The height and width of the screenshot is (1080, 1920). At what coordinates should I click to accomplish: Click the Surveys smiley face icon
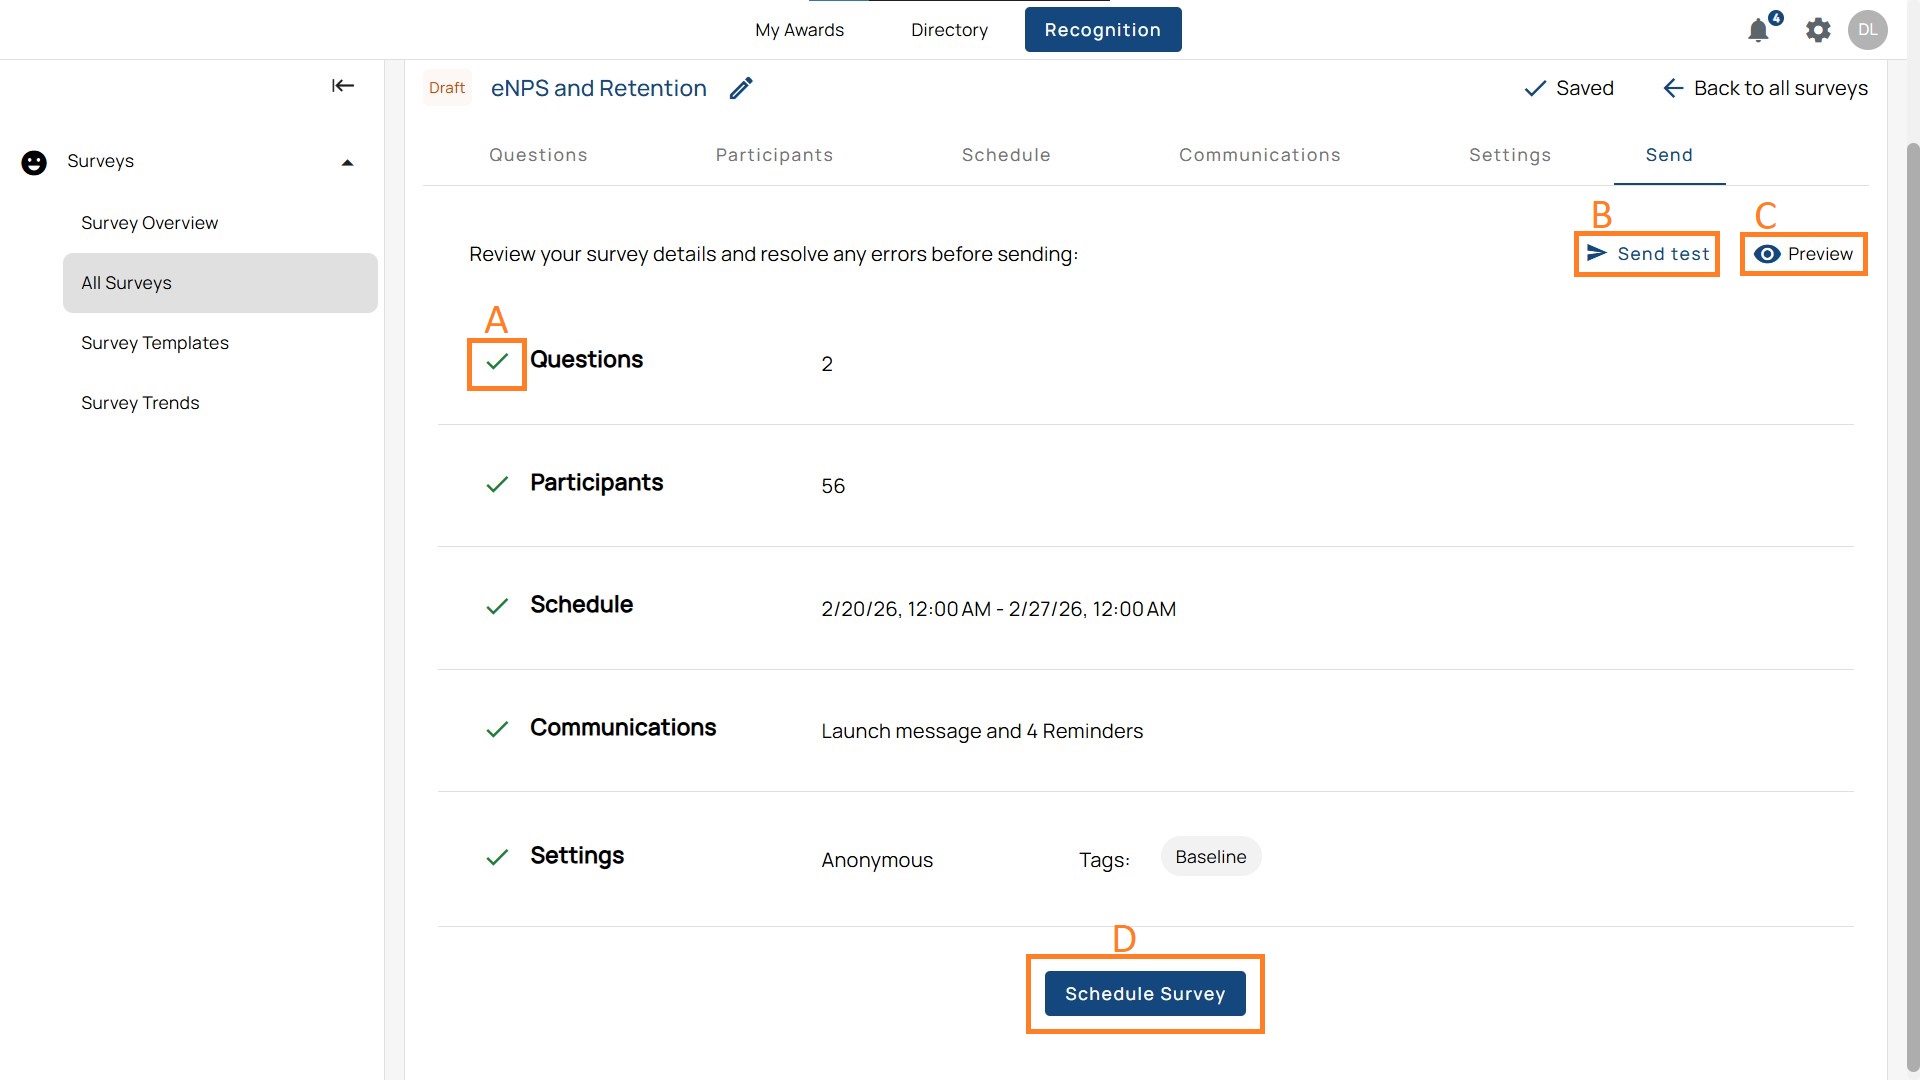point(34,162)
